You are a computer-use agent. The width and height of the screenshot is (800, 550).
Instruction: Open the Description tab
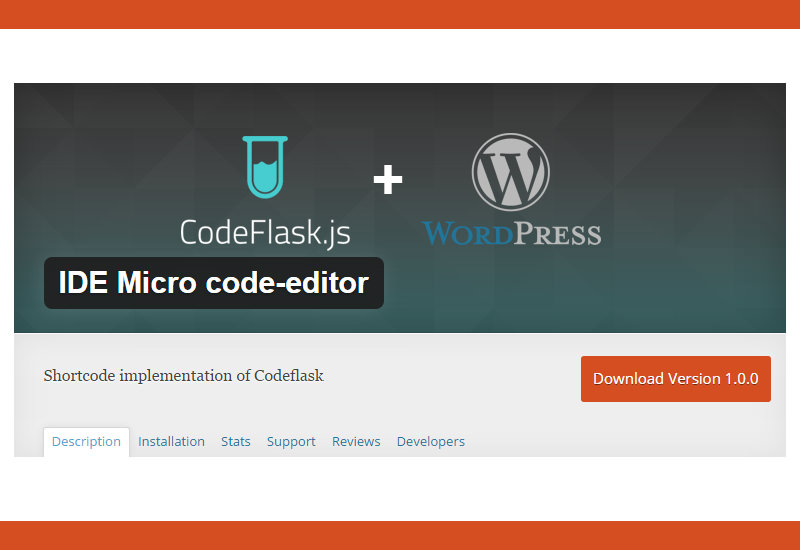click(x=86, y=442)
